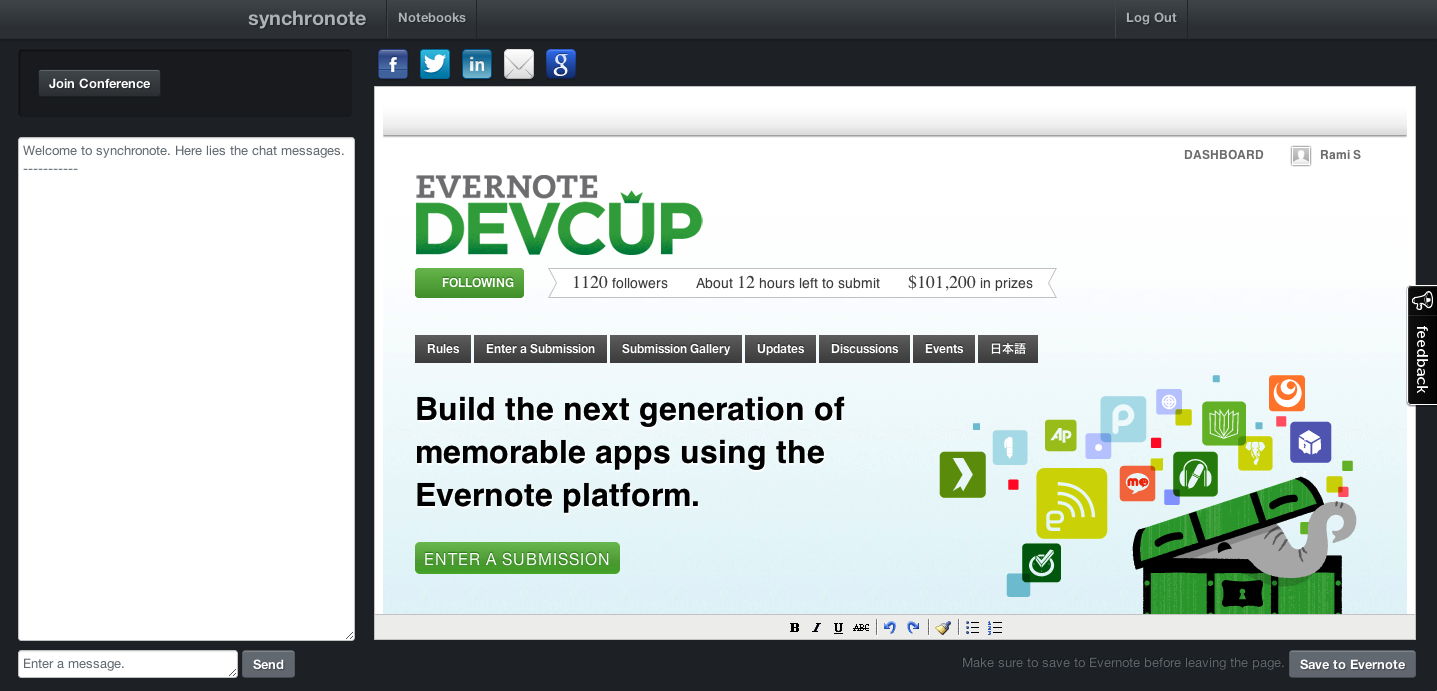Share via the Twitter icon
Viewport: 1437px width, 691px height.
tap(435, 65)
